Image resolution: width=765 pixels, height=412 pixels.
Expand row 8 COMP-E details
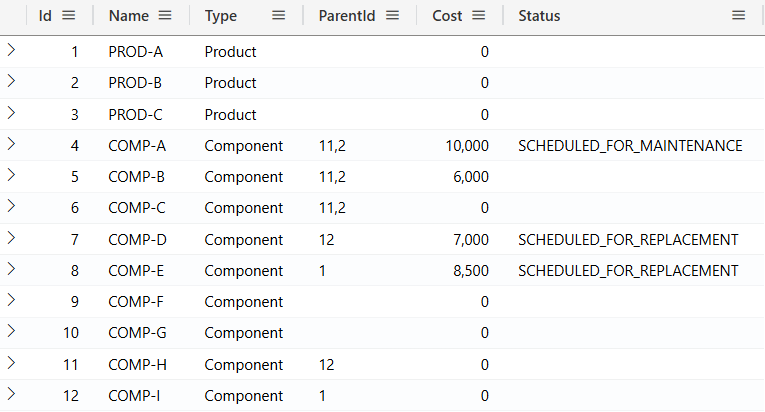12,269
